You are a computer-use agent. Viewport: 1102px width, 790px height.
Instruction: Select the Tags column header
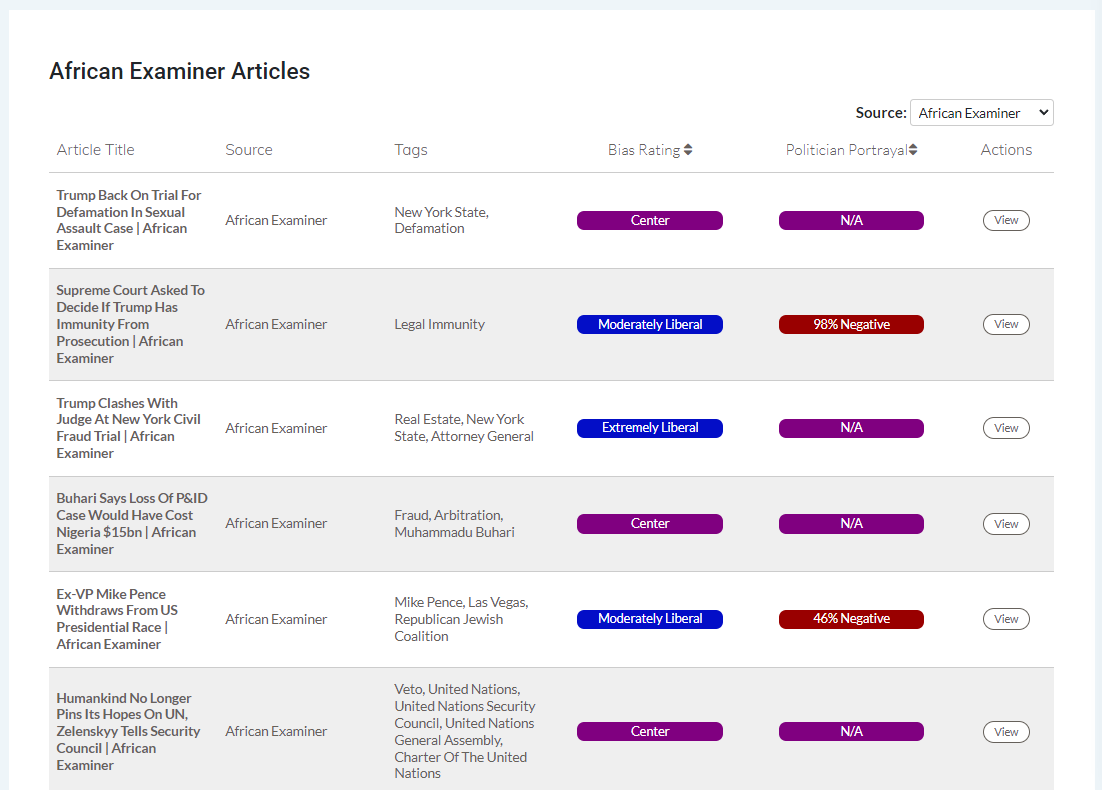[x=411, y=149]
